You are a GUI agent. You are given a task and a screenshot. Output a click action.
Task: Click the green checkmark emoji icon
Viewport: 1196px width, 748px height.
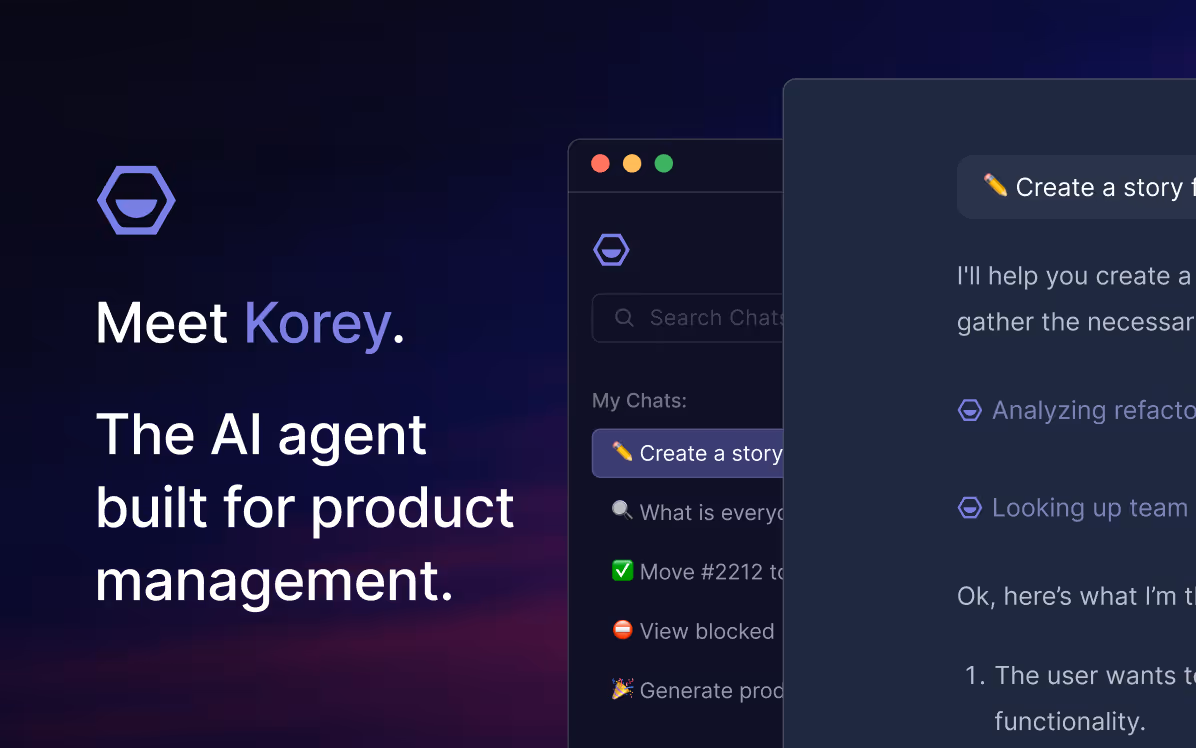tap(622, 570)
